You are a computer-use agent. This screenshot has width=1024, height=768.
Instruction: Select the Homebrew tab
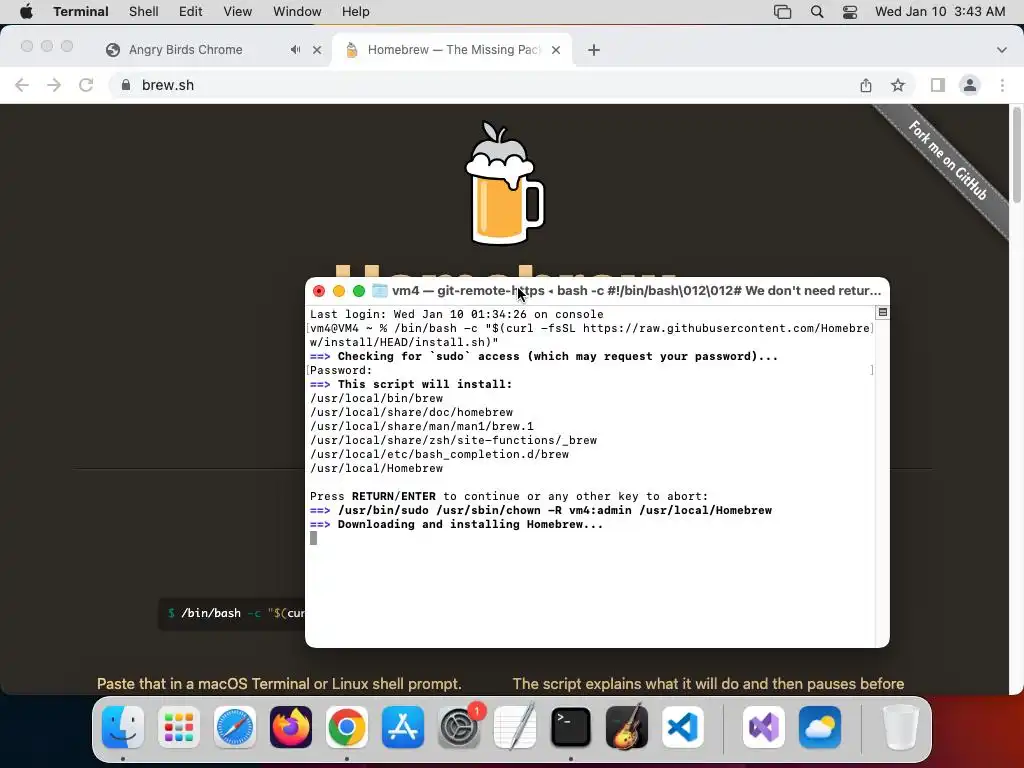click(453, 50)
